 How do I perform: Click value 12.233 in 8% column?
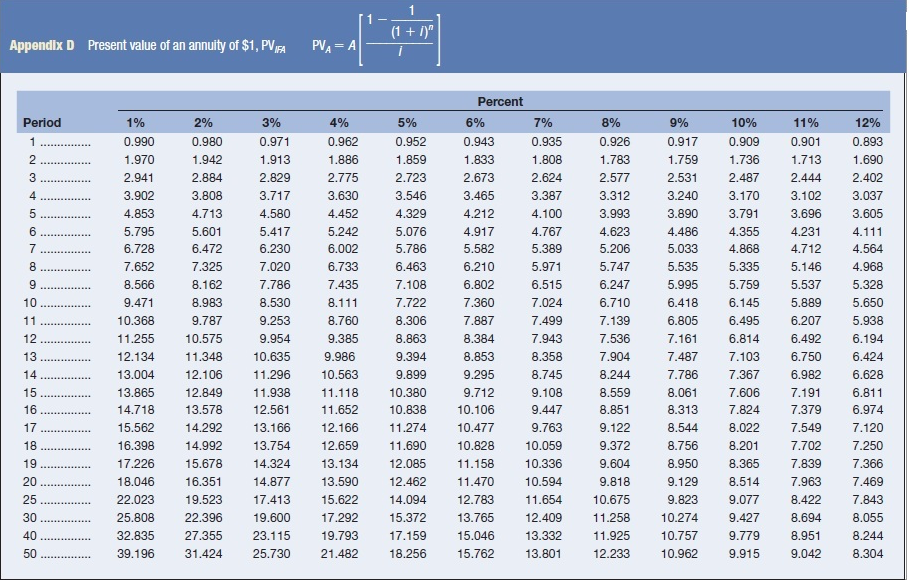point(611,554)
